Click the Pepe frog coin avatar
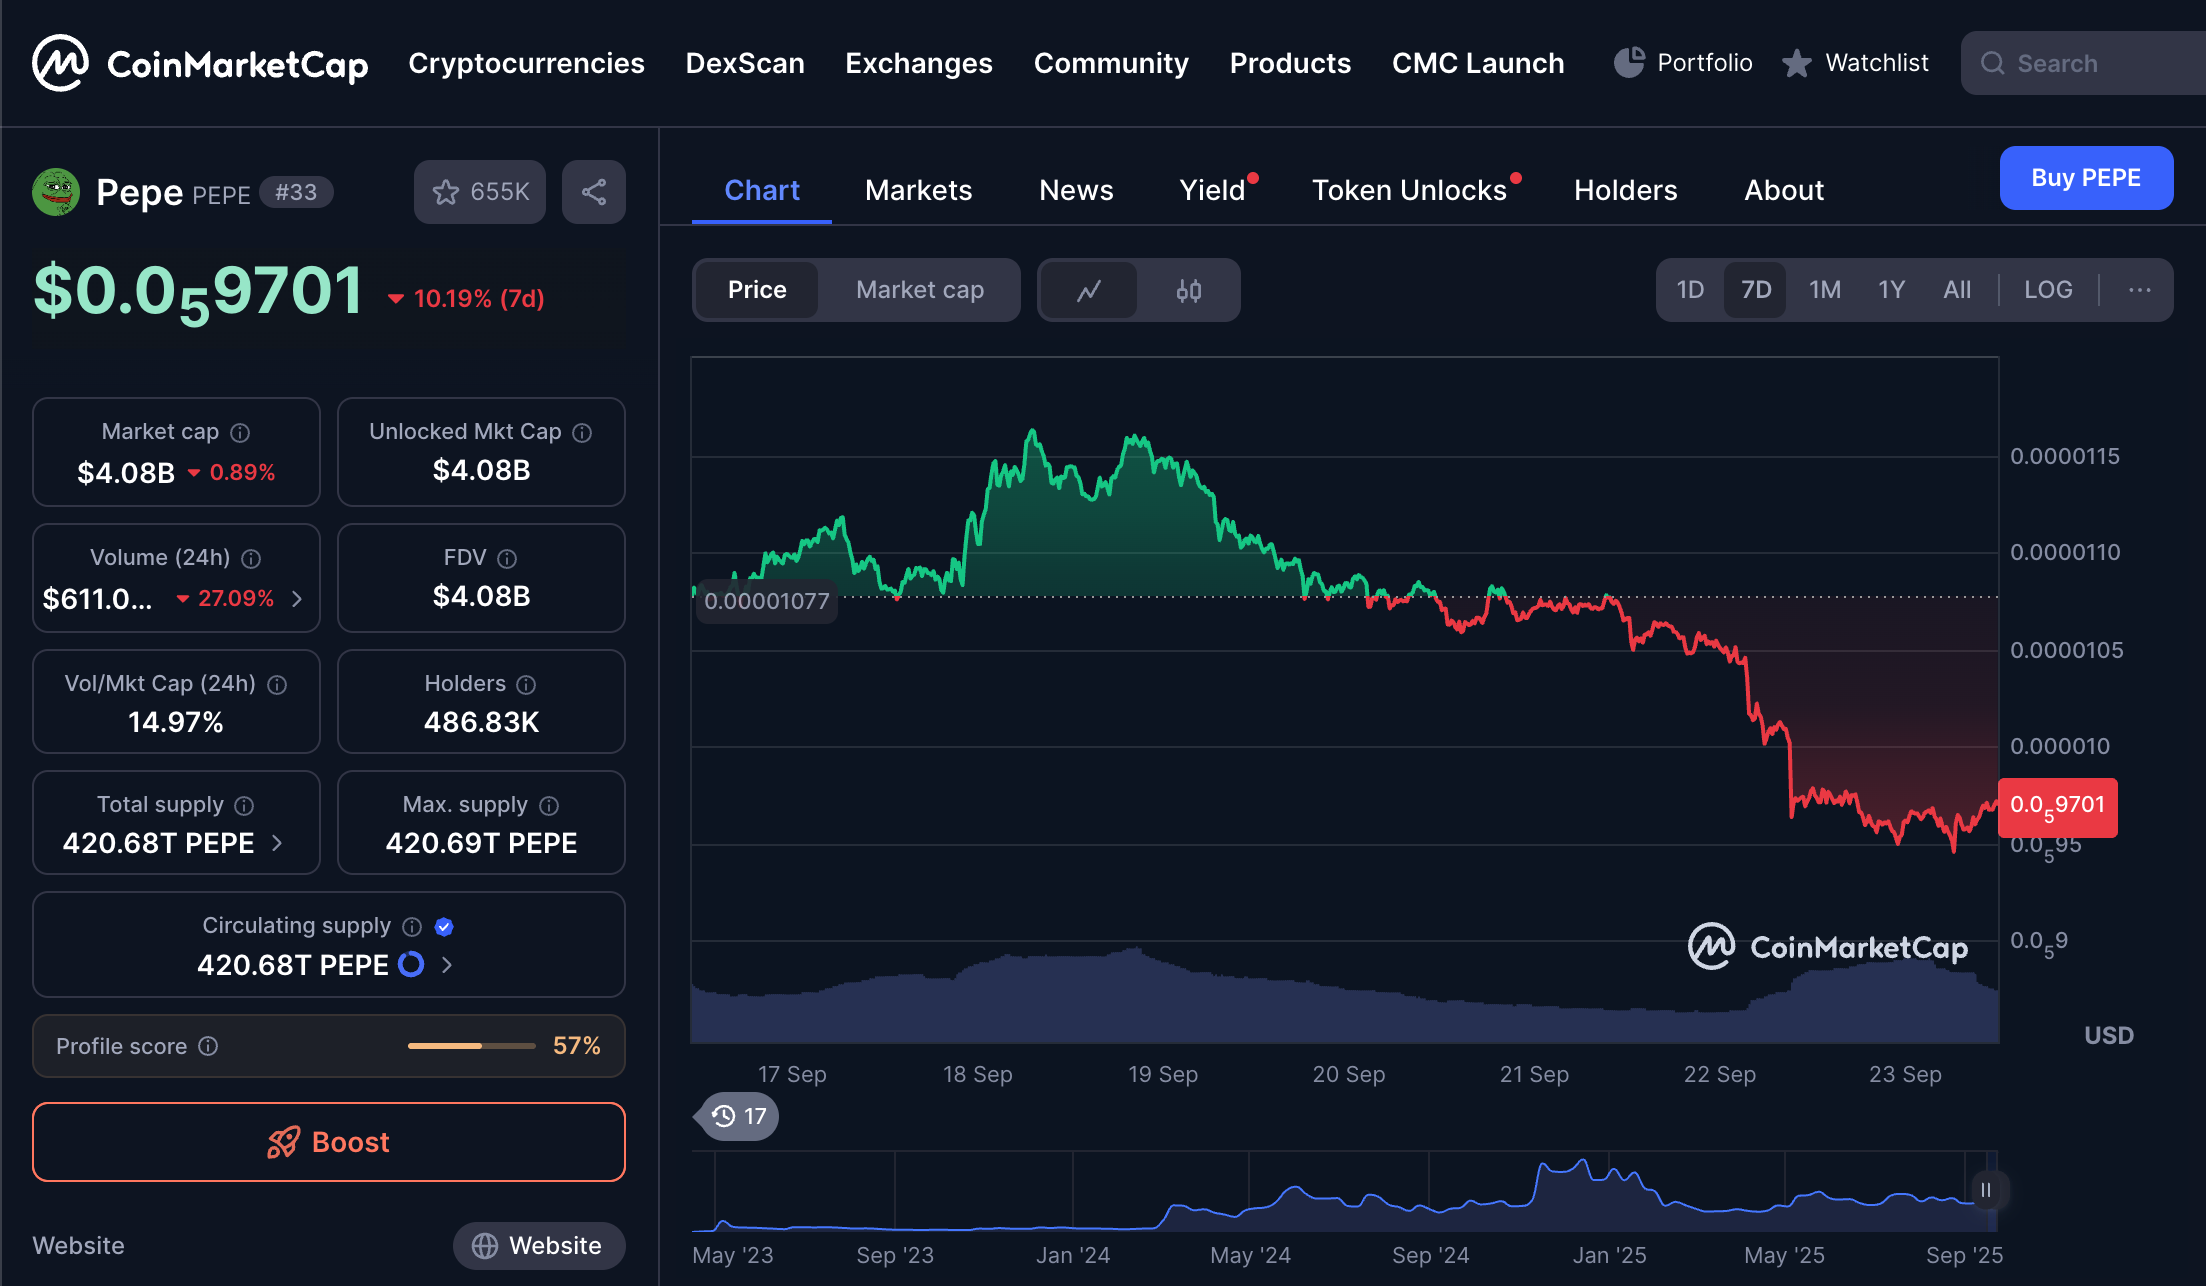This screenshot has height=1286, width=2206. coord(56,192)
